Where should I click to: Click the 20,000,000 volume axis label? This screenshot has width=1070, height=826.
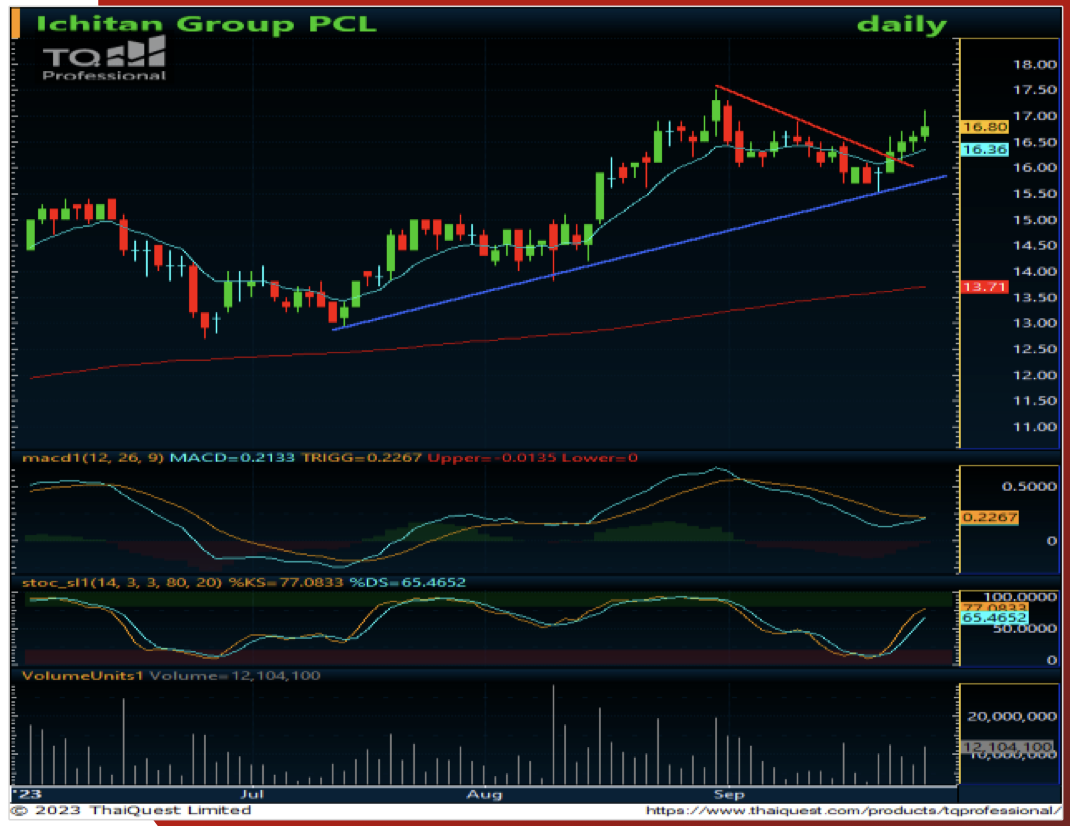click(1012, 716)
